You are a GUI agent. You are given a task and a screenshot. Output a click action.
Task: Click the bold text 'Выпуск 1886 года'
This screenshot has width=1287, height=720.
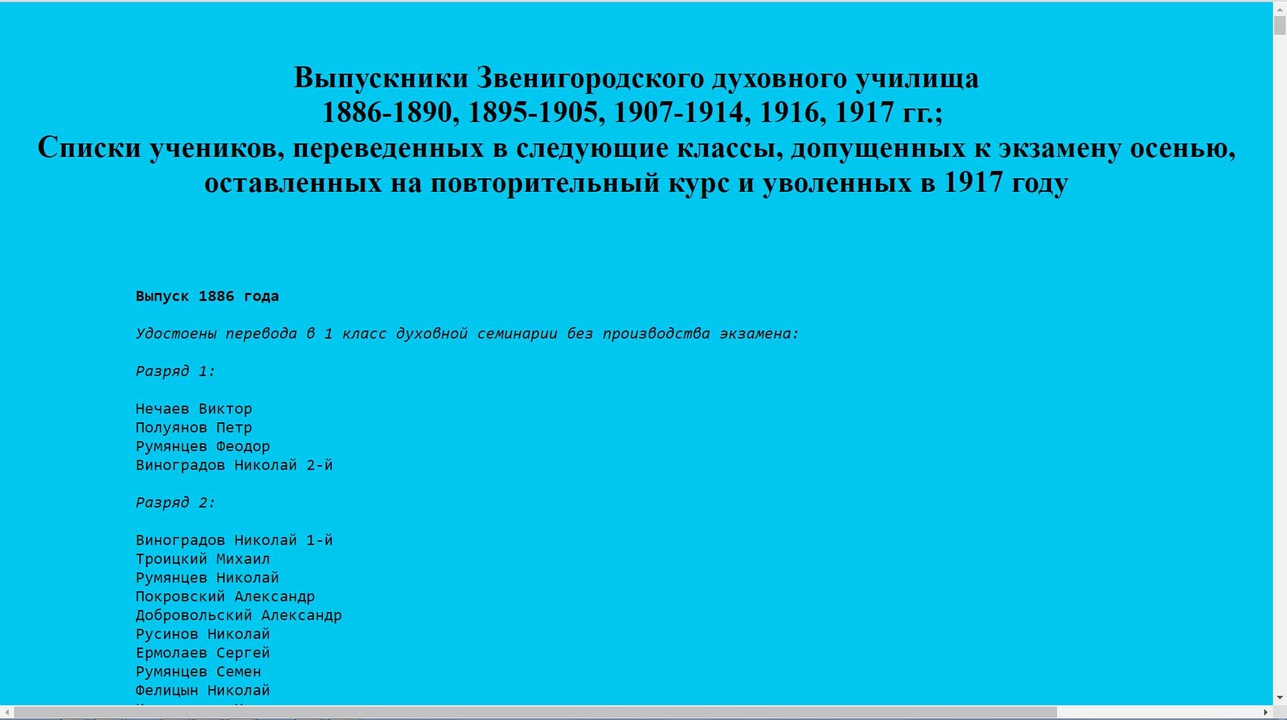pos(207,296)
